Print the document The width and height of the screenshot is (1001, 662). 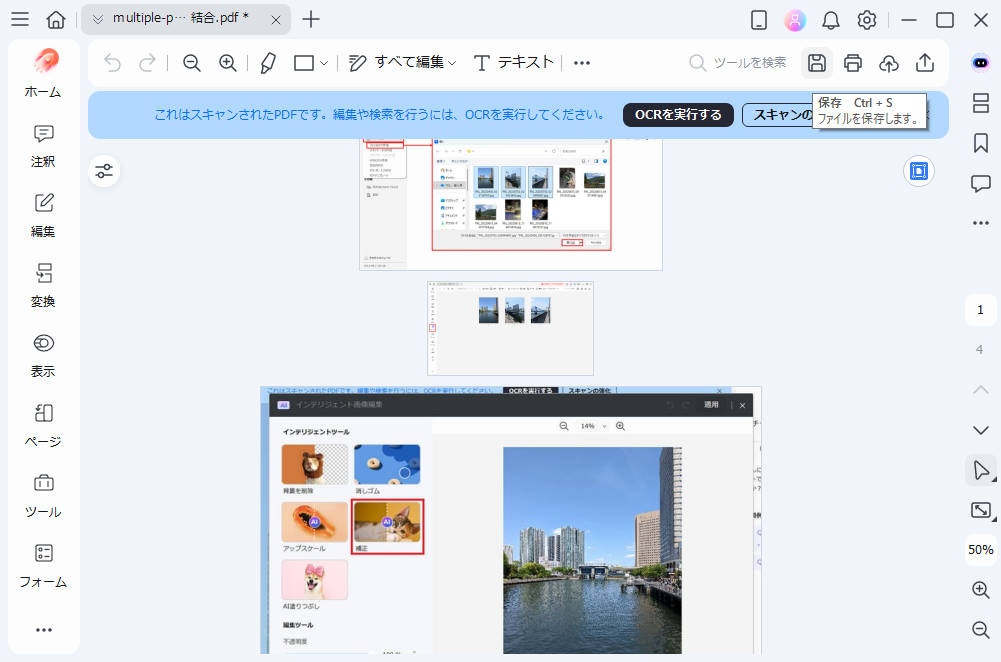pos(853,61)
